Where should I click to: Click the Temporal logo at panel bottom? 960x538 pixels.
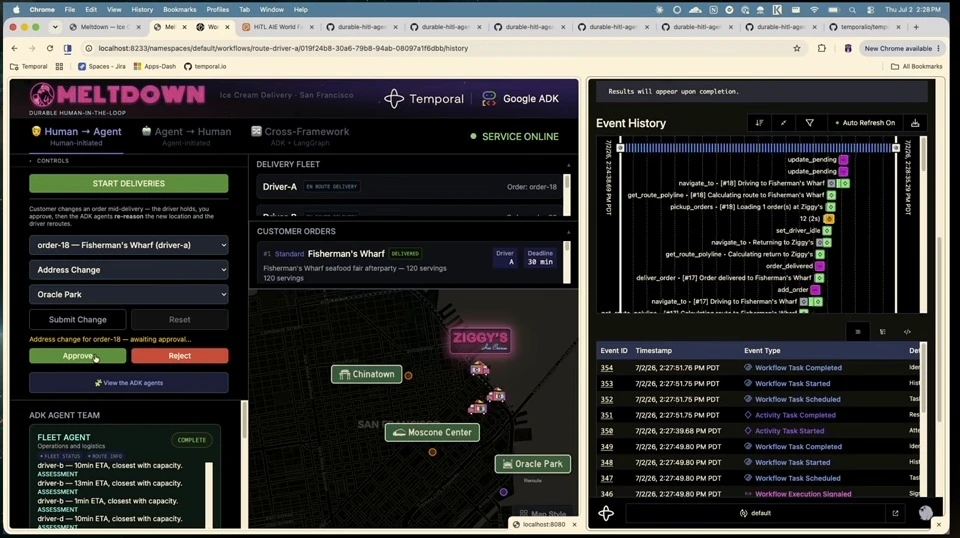click(x=606, y=513)
